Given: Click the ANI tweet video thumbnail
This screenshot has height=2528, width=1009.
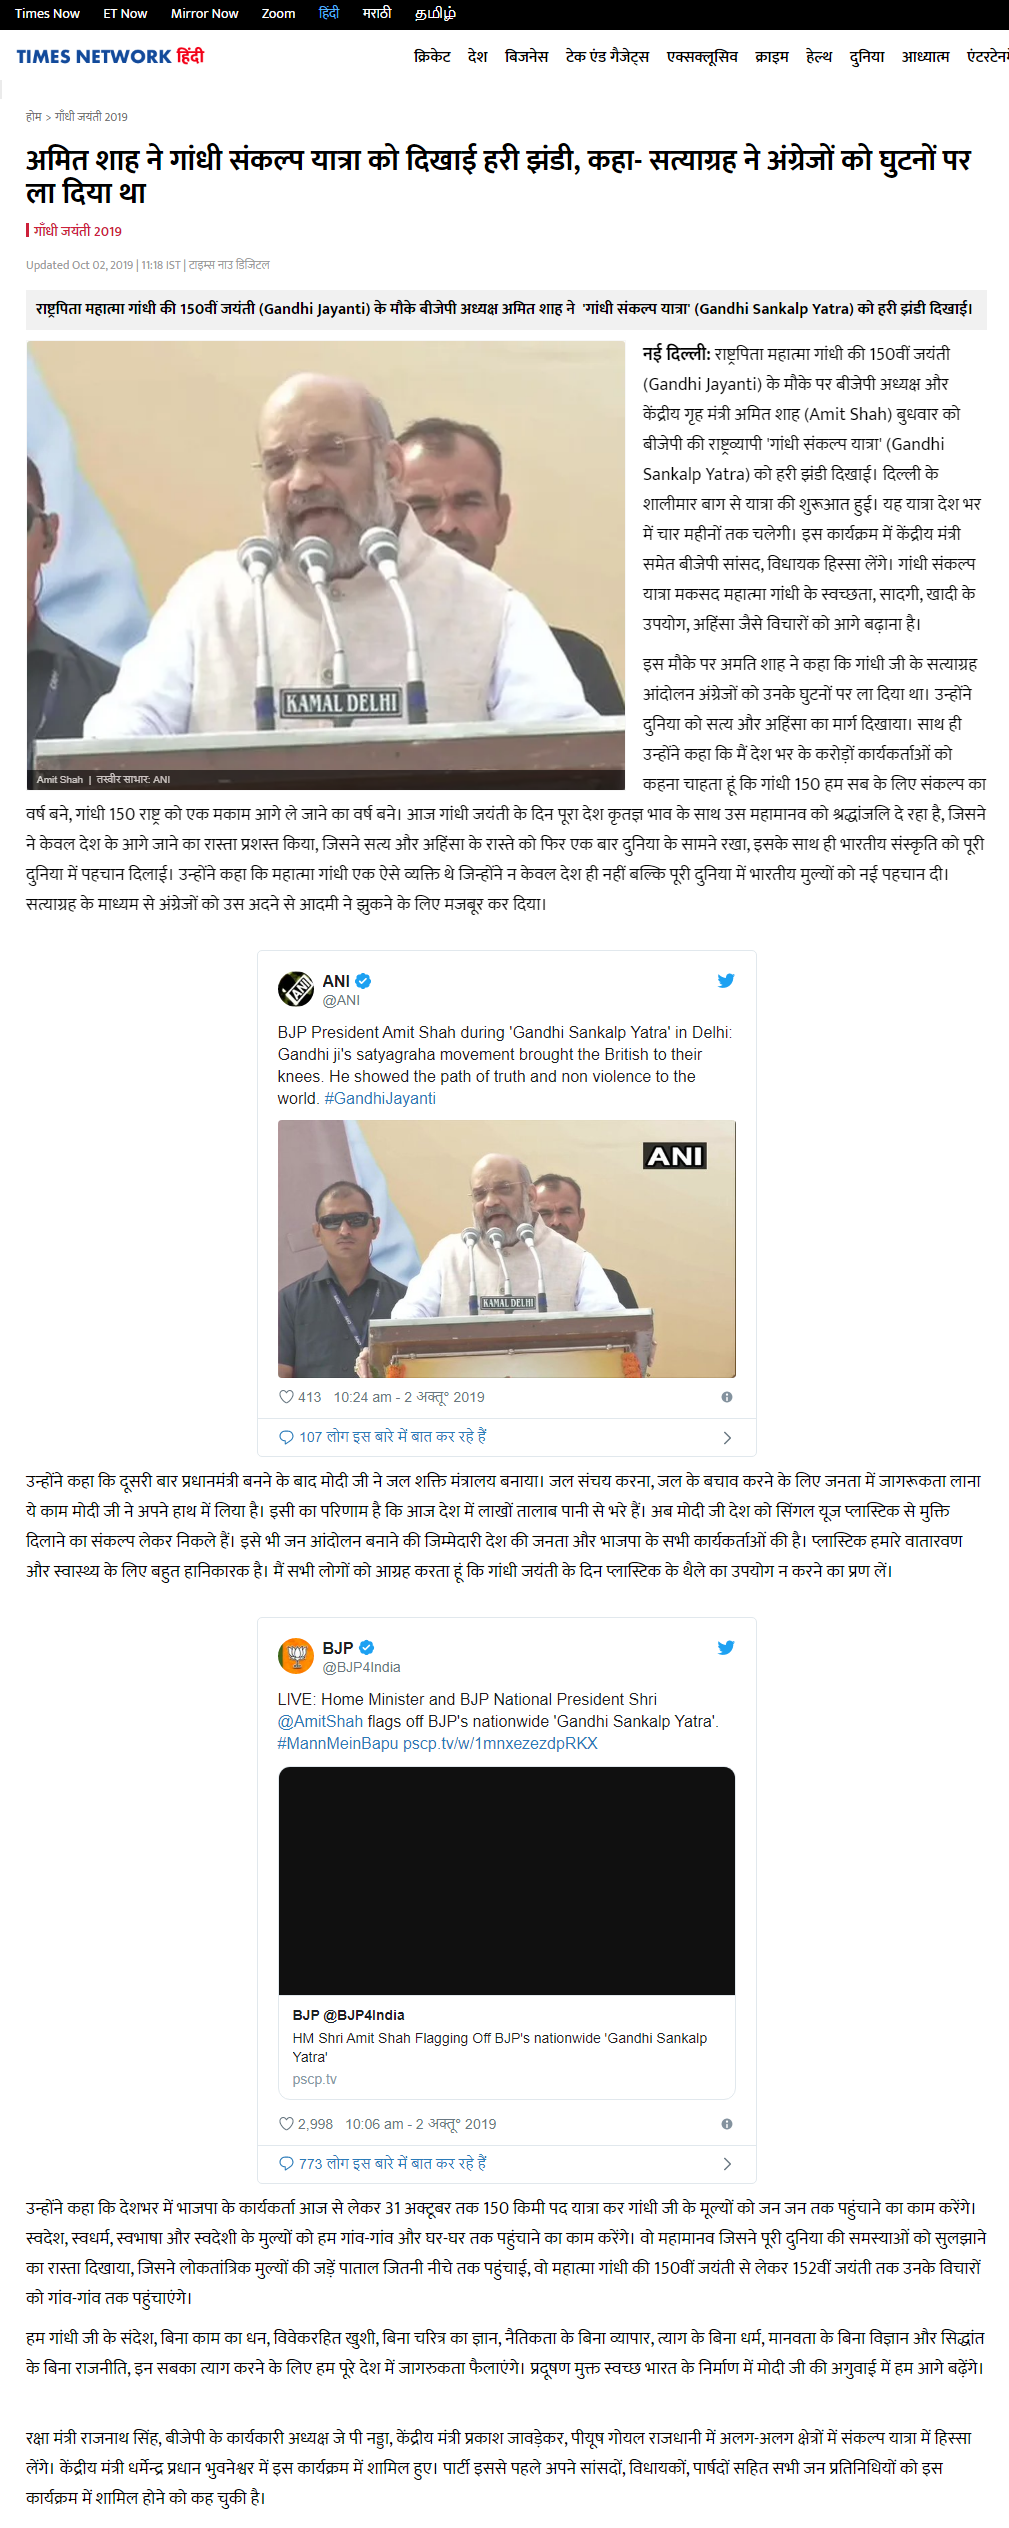Looking at the screenshot, I should tap(507, 1249).
